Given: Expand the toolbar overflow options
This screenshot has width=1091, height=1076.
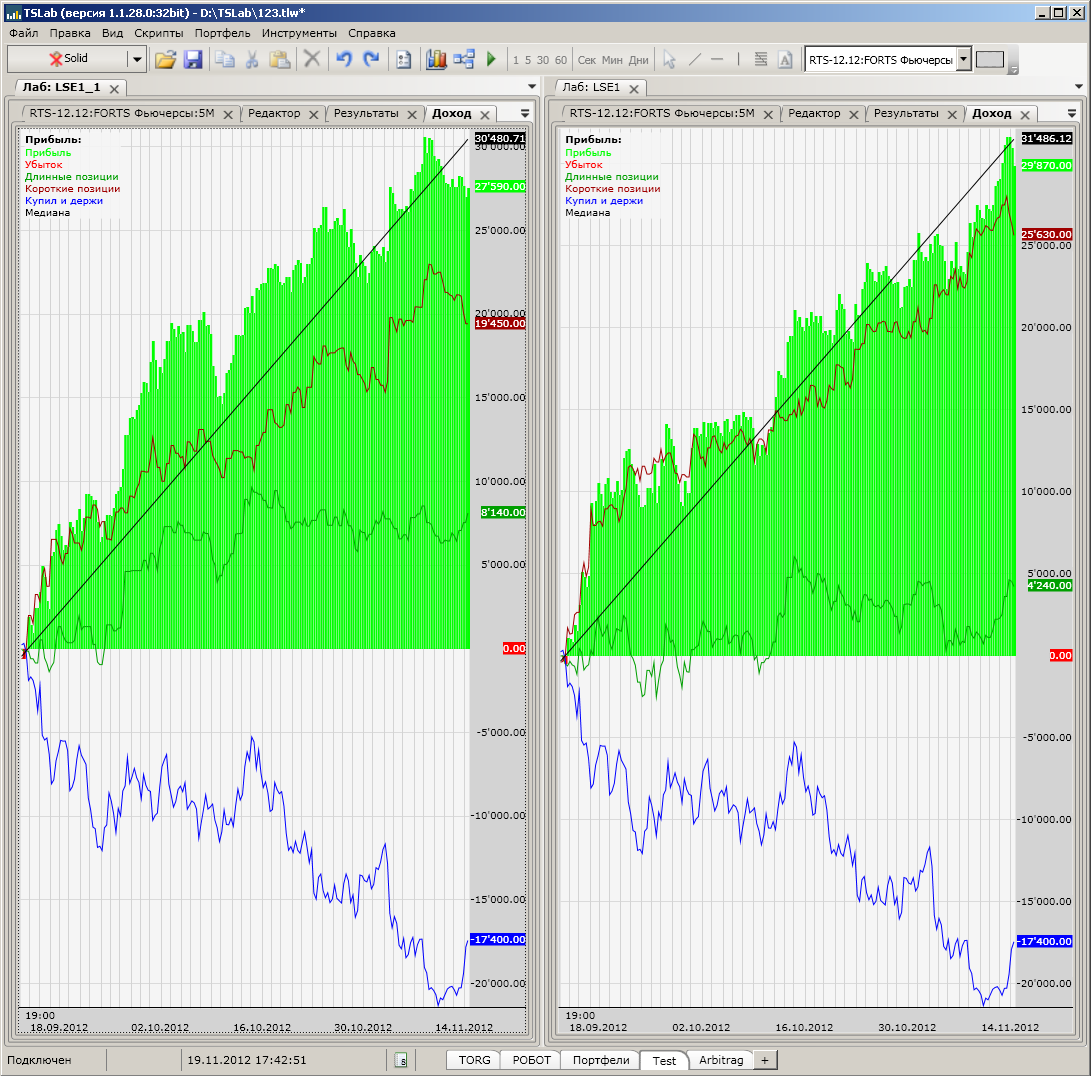Looking at the screenshot, I should point(1014,70).
